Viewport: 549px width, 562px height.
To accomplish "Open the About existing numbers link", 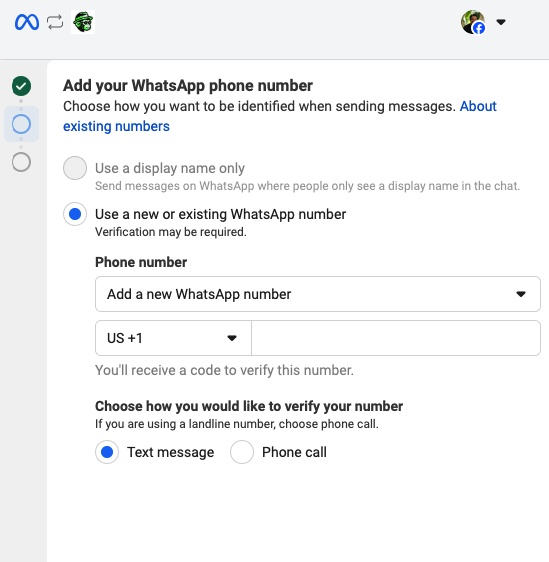I will (280, 116).
